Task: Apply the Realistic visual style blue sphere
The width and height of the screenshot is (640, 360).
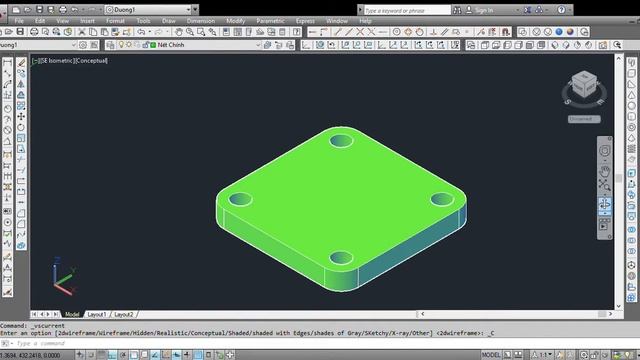Action: [559, 32]
